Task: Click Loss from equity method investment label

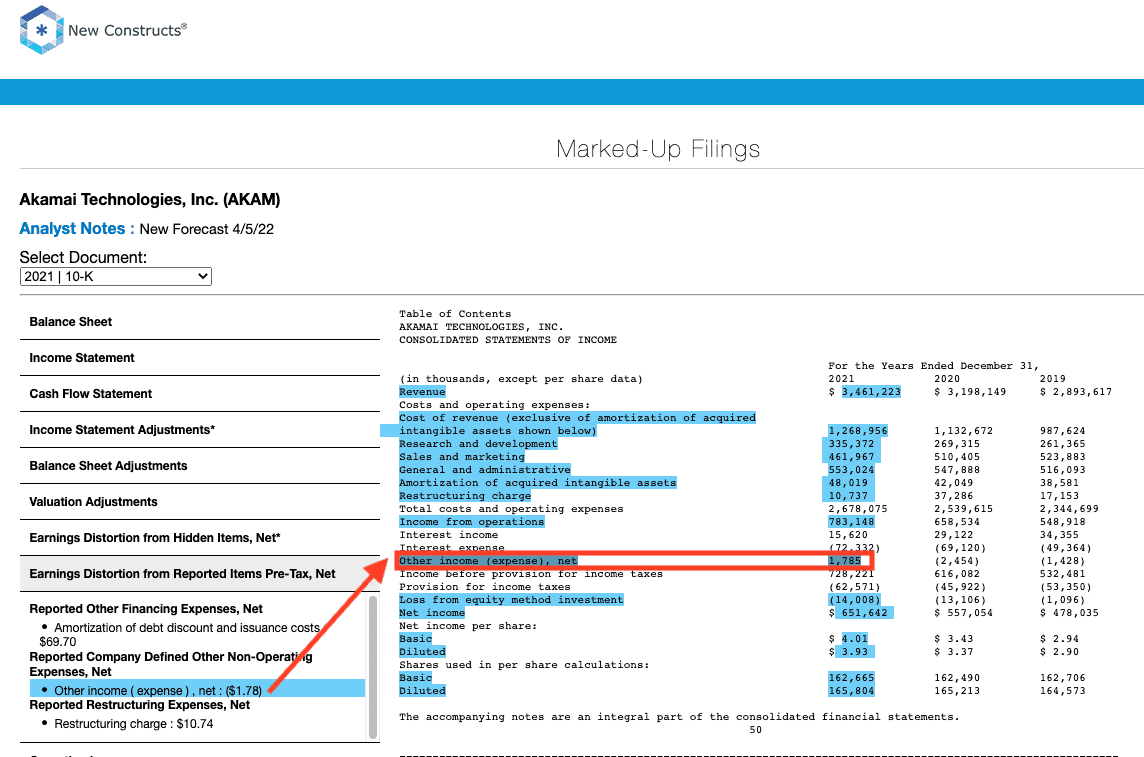Action: pos(511,599)
